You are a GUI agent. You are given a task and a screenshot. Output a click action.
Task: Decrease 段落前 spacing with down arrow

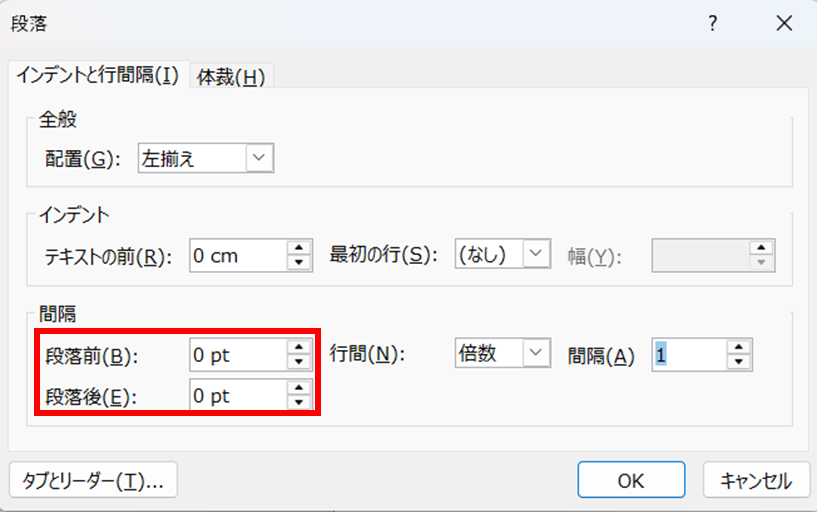pyautogui.click(x=299, y=361)
